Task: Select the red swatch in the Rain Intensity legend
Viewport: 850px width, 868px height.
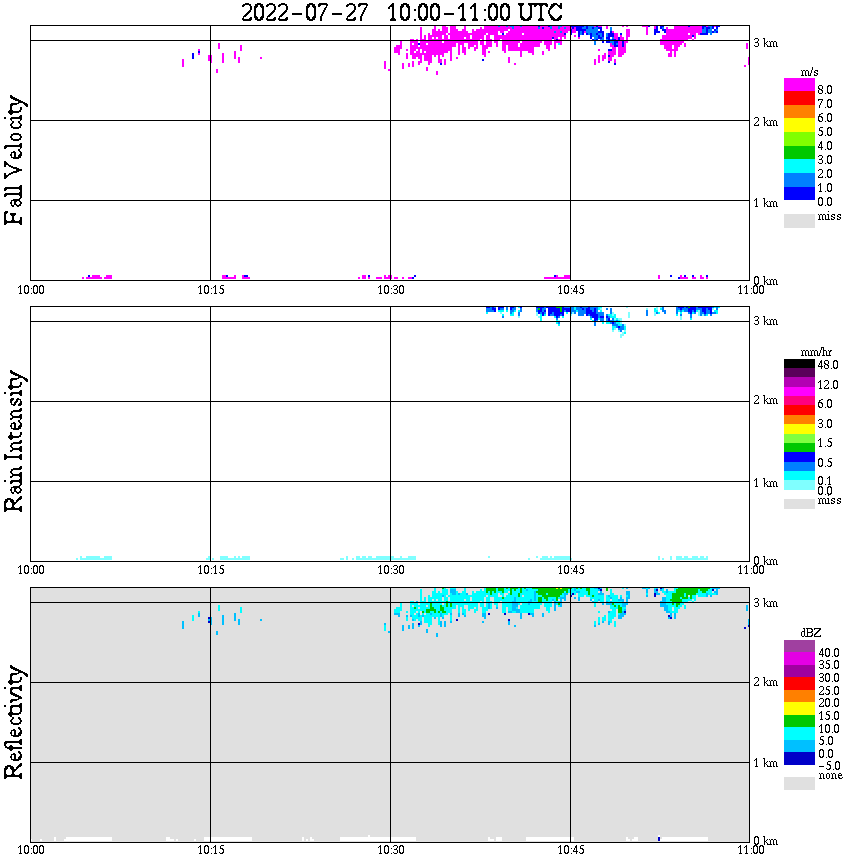Action: click(799, 410)
